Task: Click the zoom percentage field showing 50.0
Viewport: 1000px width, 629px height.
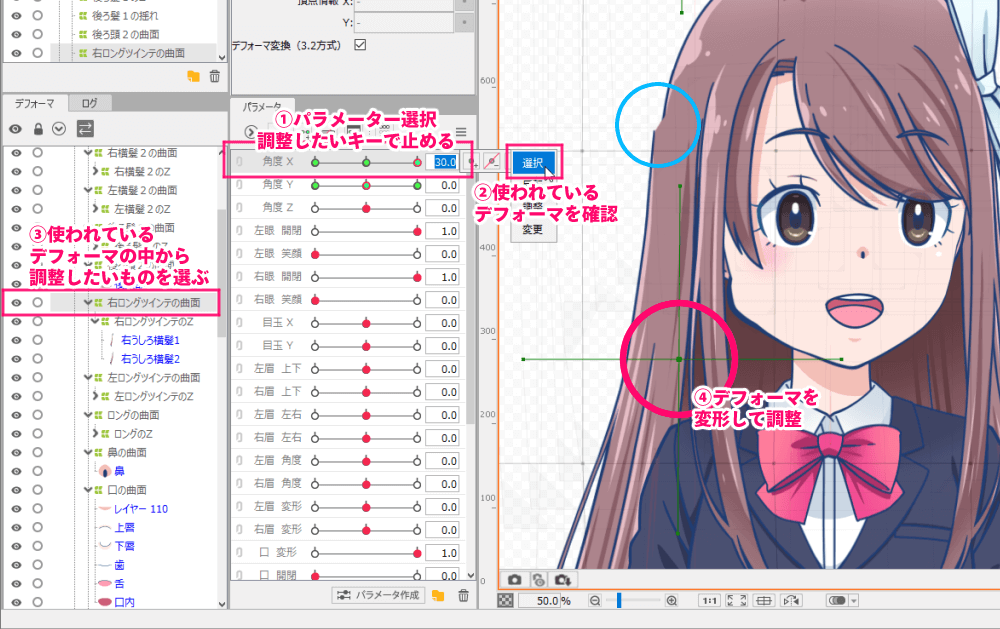Action: [x=539, y=600]
